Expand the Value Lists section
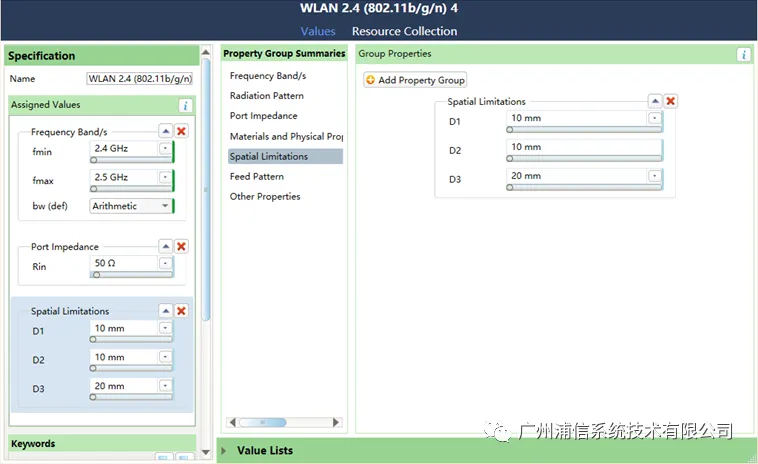 tap(224, 450)
